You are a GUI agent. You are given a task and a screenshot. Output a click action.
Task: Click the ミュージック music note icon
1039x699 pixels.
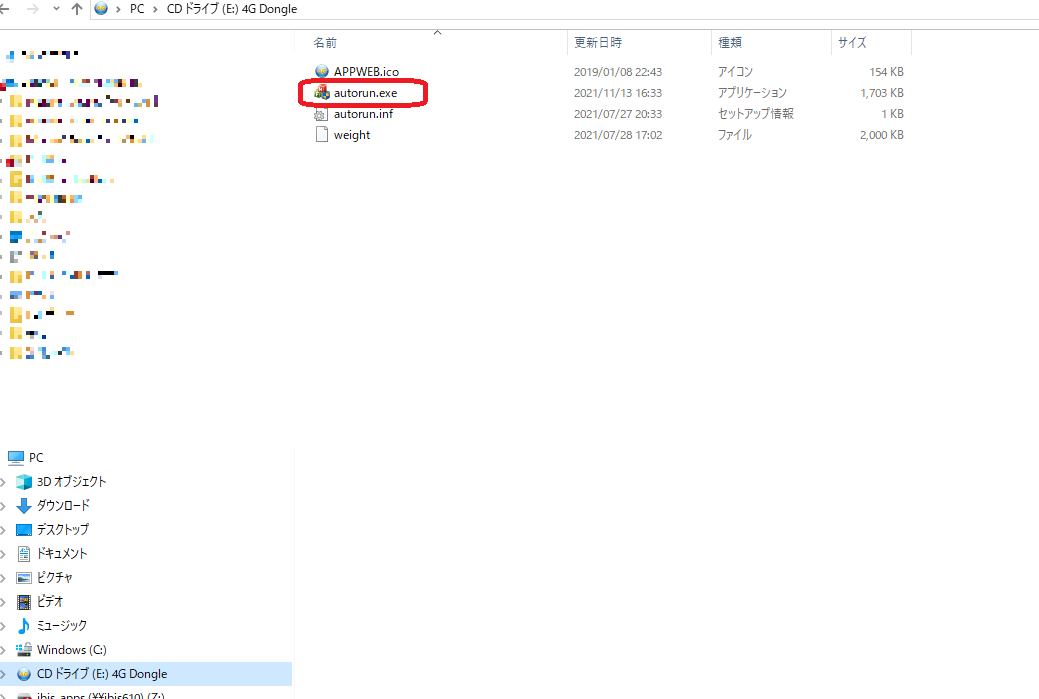click(x=24, y=625)
